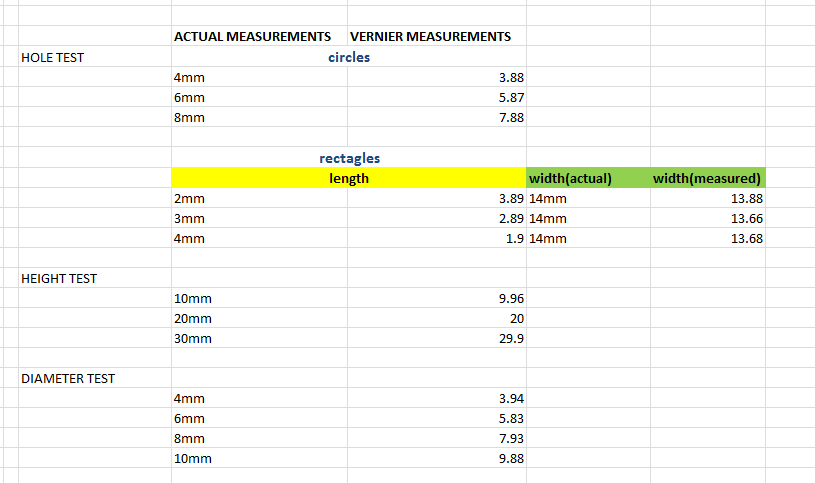Click the cell with value 2.89
Screen dimensions: 815x483
pos(437,218)
